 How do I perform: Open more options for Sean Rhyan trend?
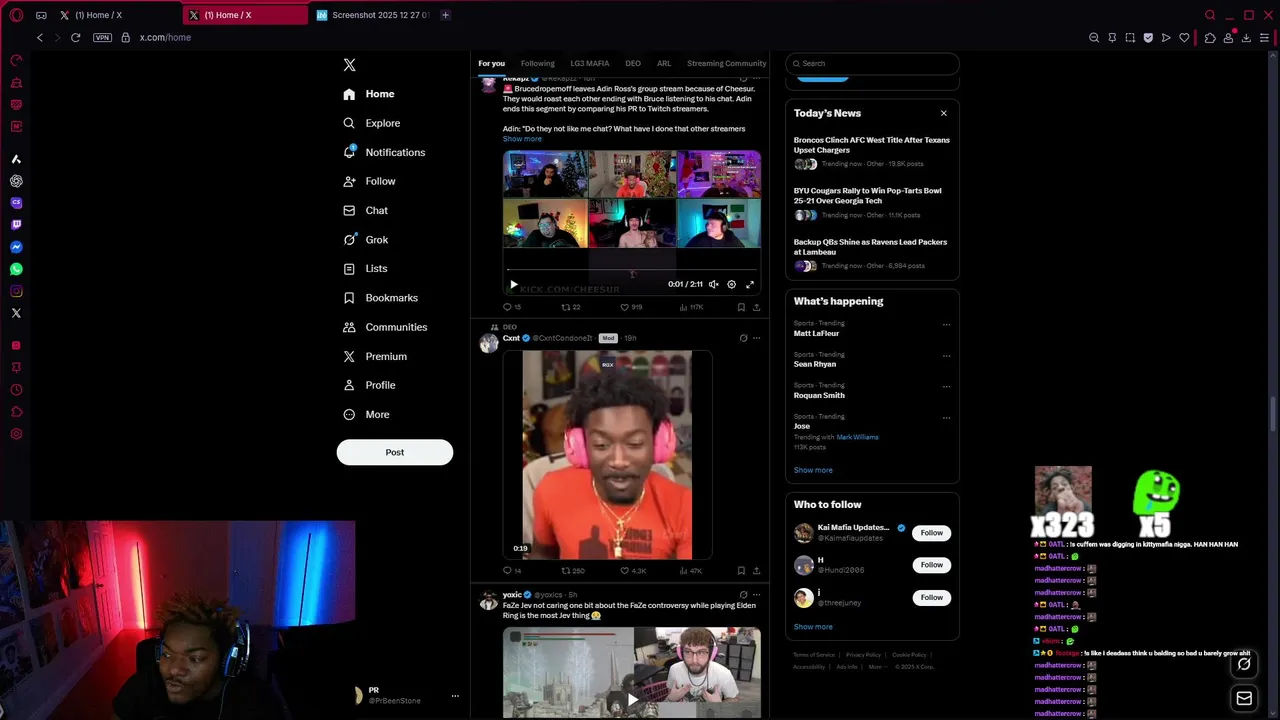click(x=946, y=356)
